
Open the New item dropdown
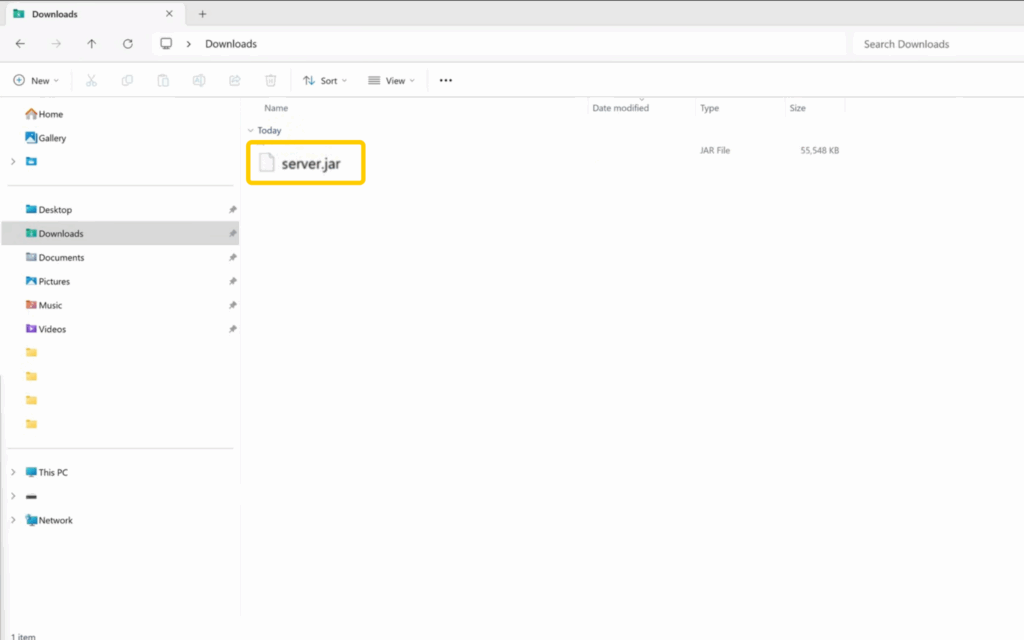(37, 80)
